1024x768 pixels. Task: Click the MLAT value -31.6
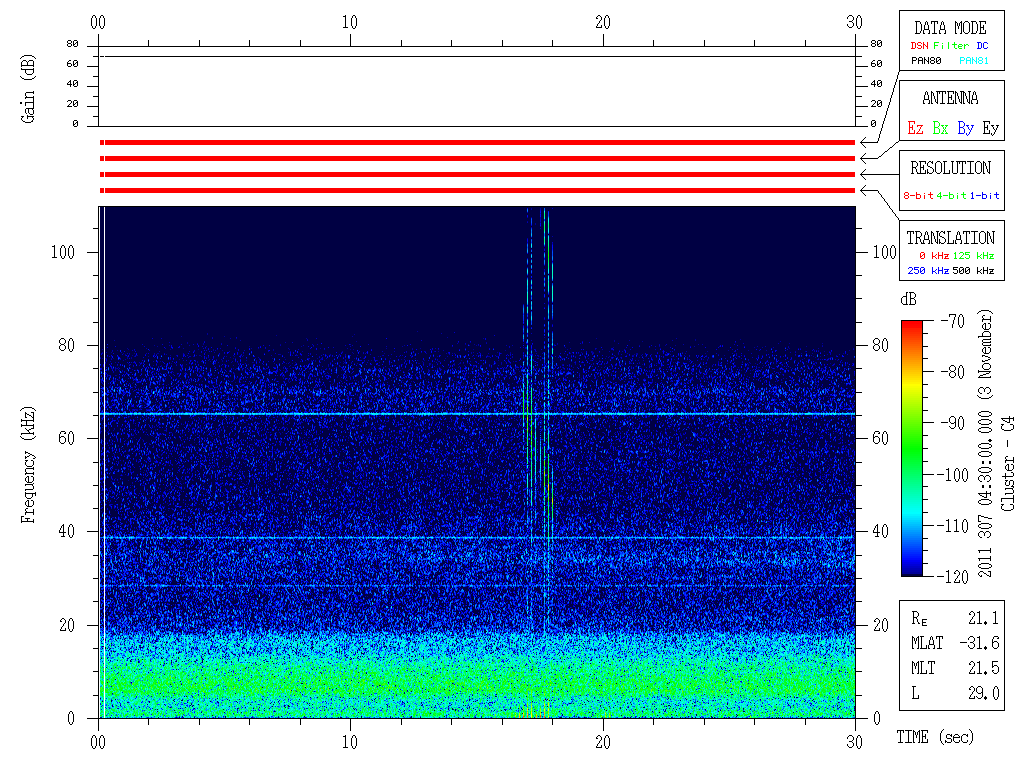(x=980, y=643)
